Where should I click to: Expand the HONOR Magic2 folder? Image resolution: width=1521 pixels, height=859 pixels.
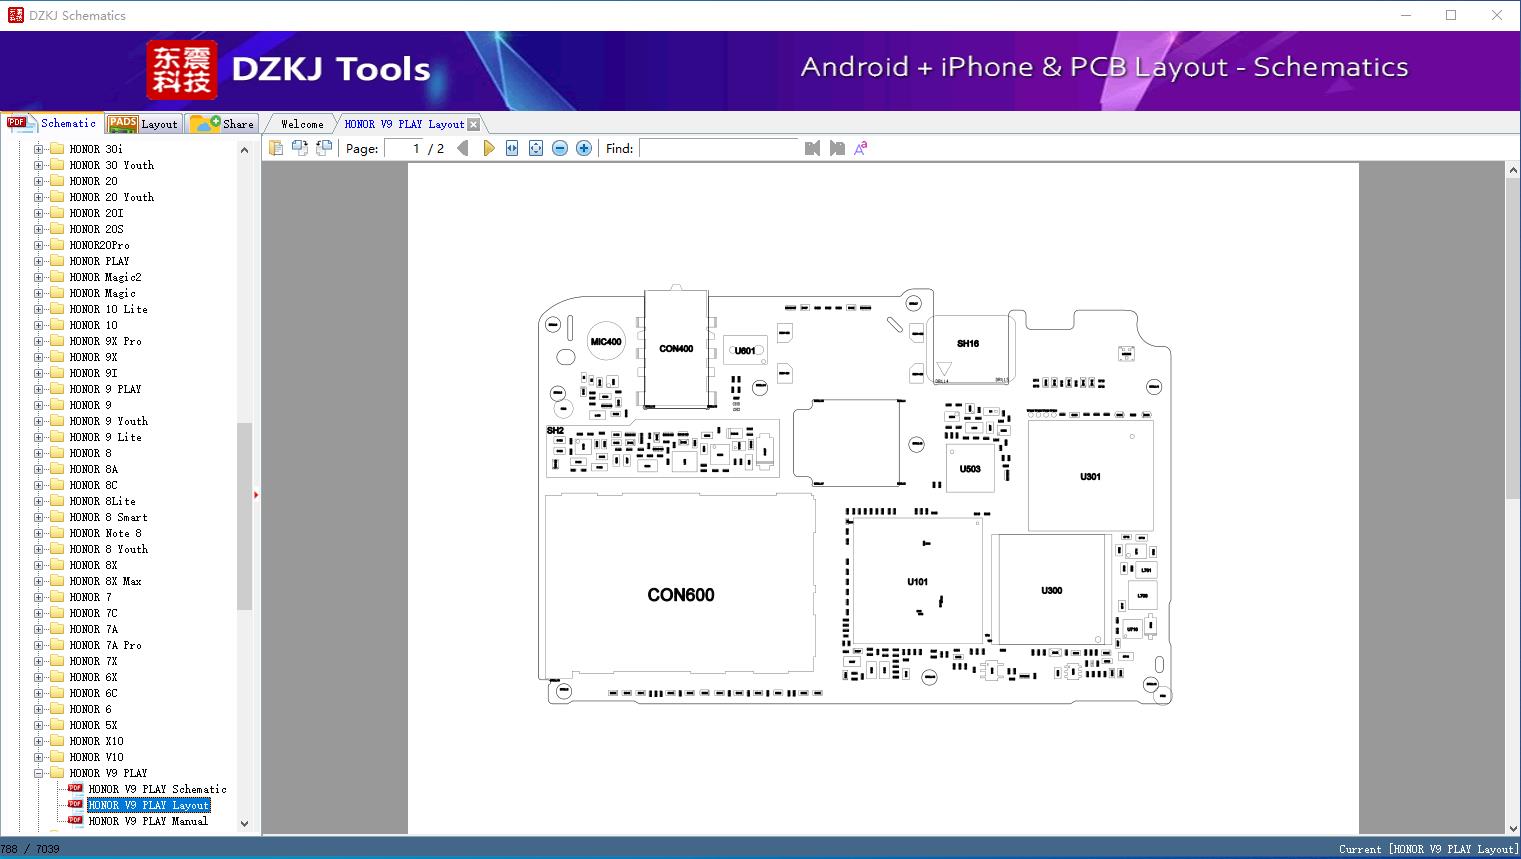pyautogui.click(x=39, y=277)
